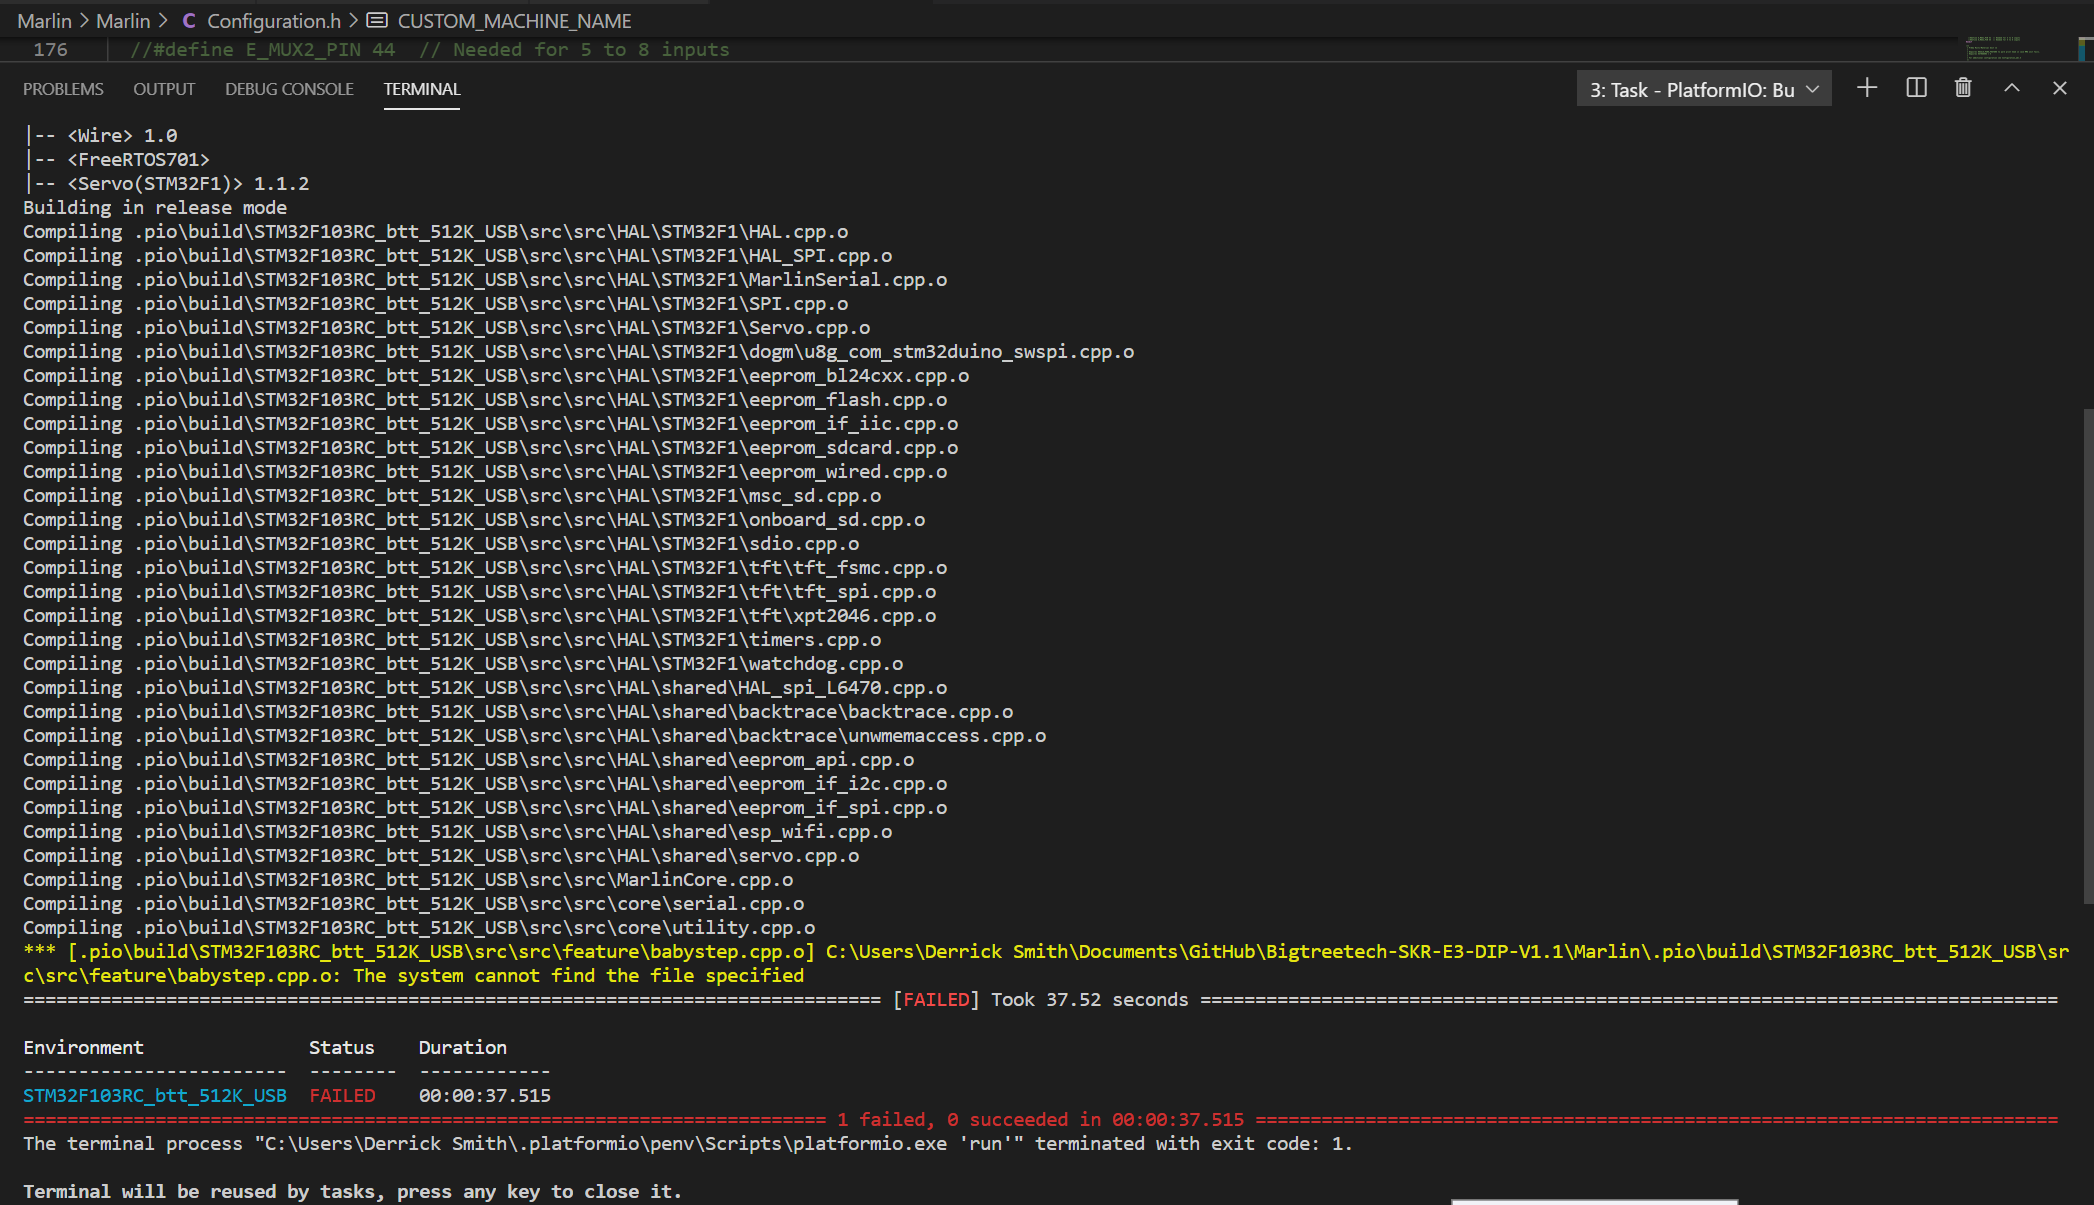Screen dimensions: 2094x1205
Task: Maximize panel with the up chevron
Action: point(2012,89)
